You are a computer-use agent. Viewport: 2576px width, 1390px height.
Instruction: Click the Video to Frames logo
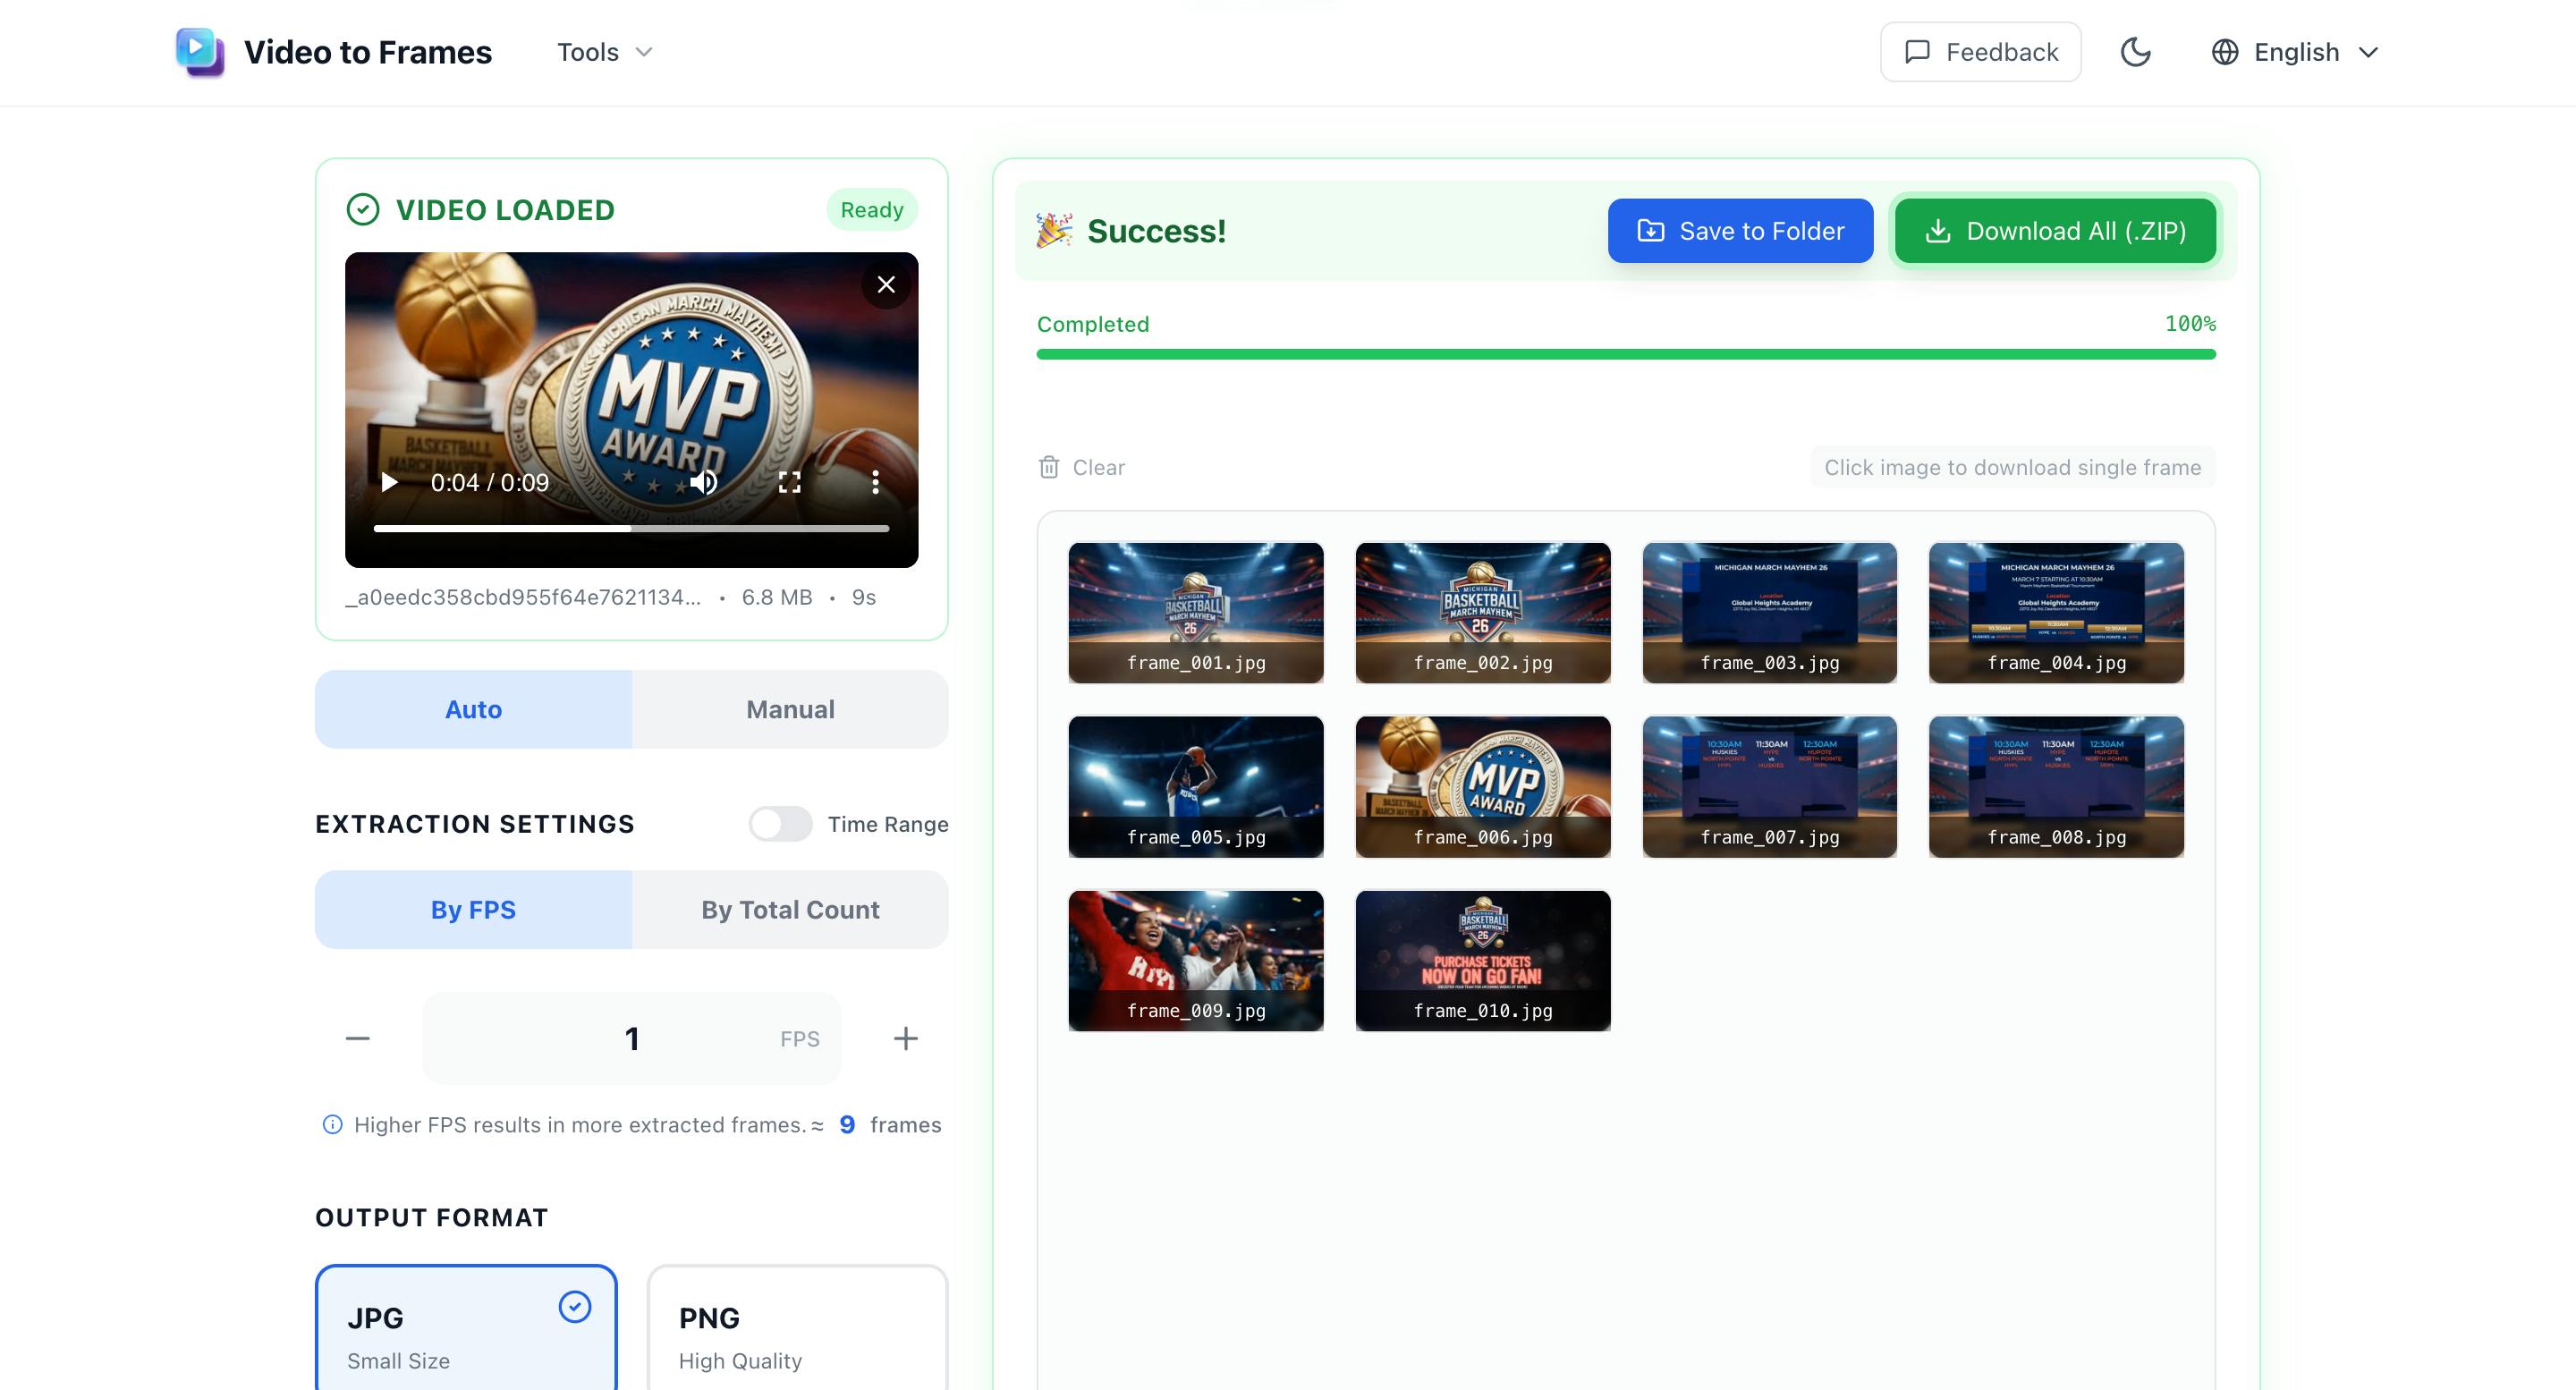[x=199, y=52]
